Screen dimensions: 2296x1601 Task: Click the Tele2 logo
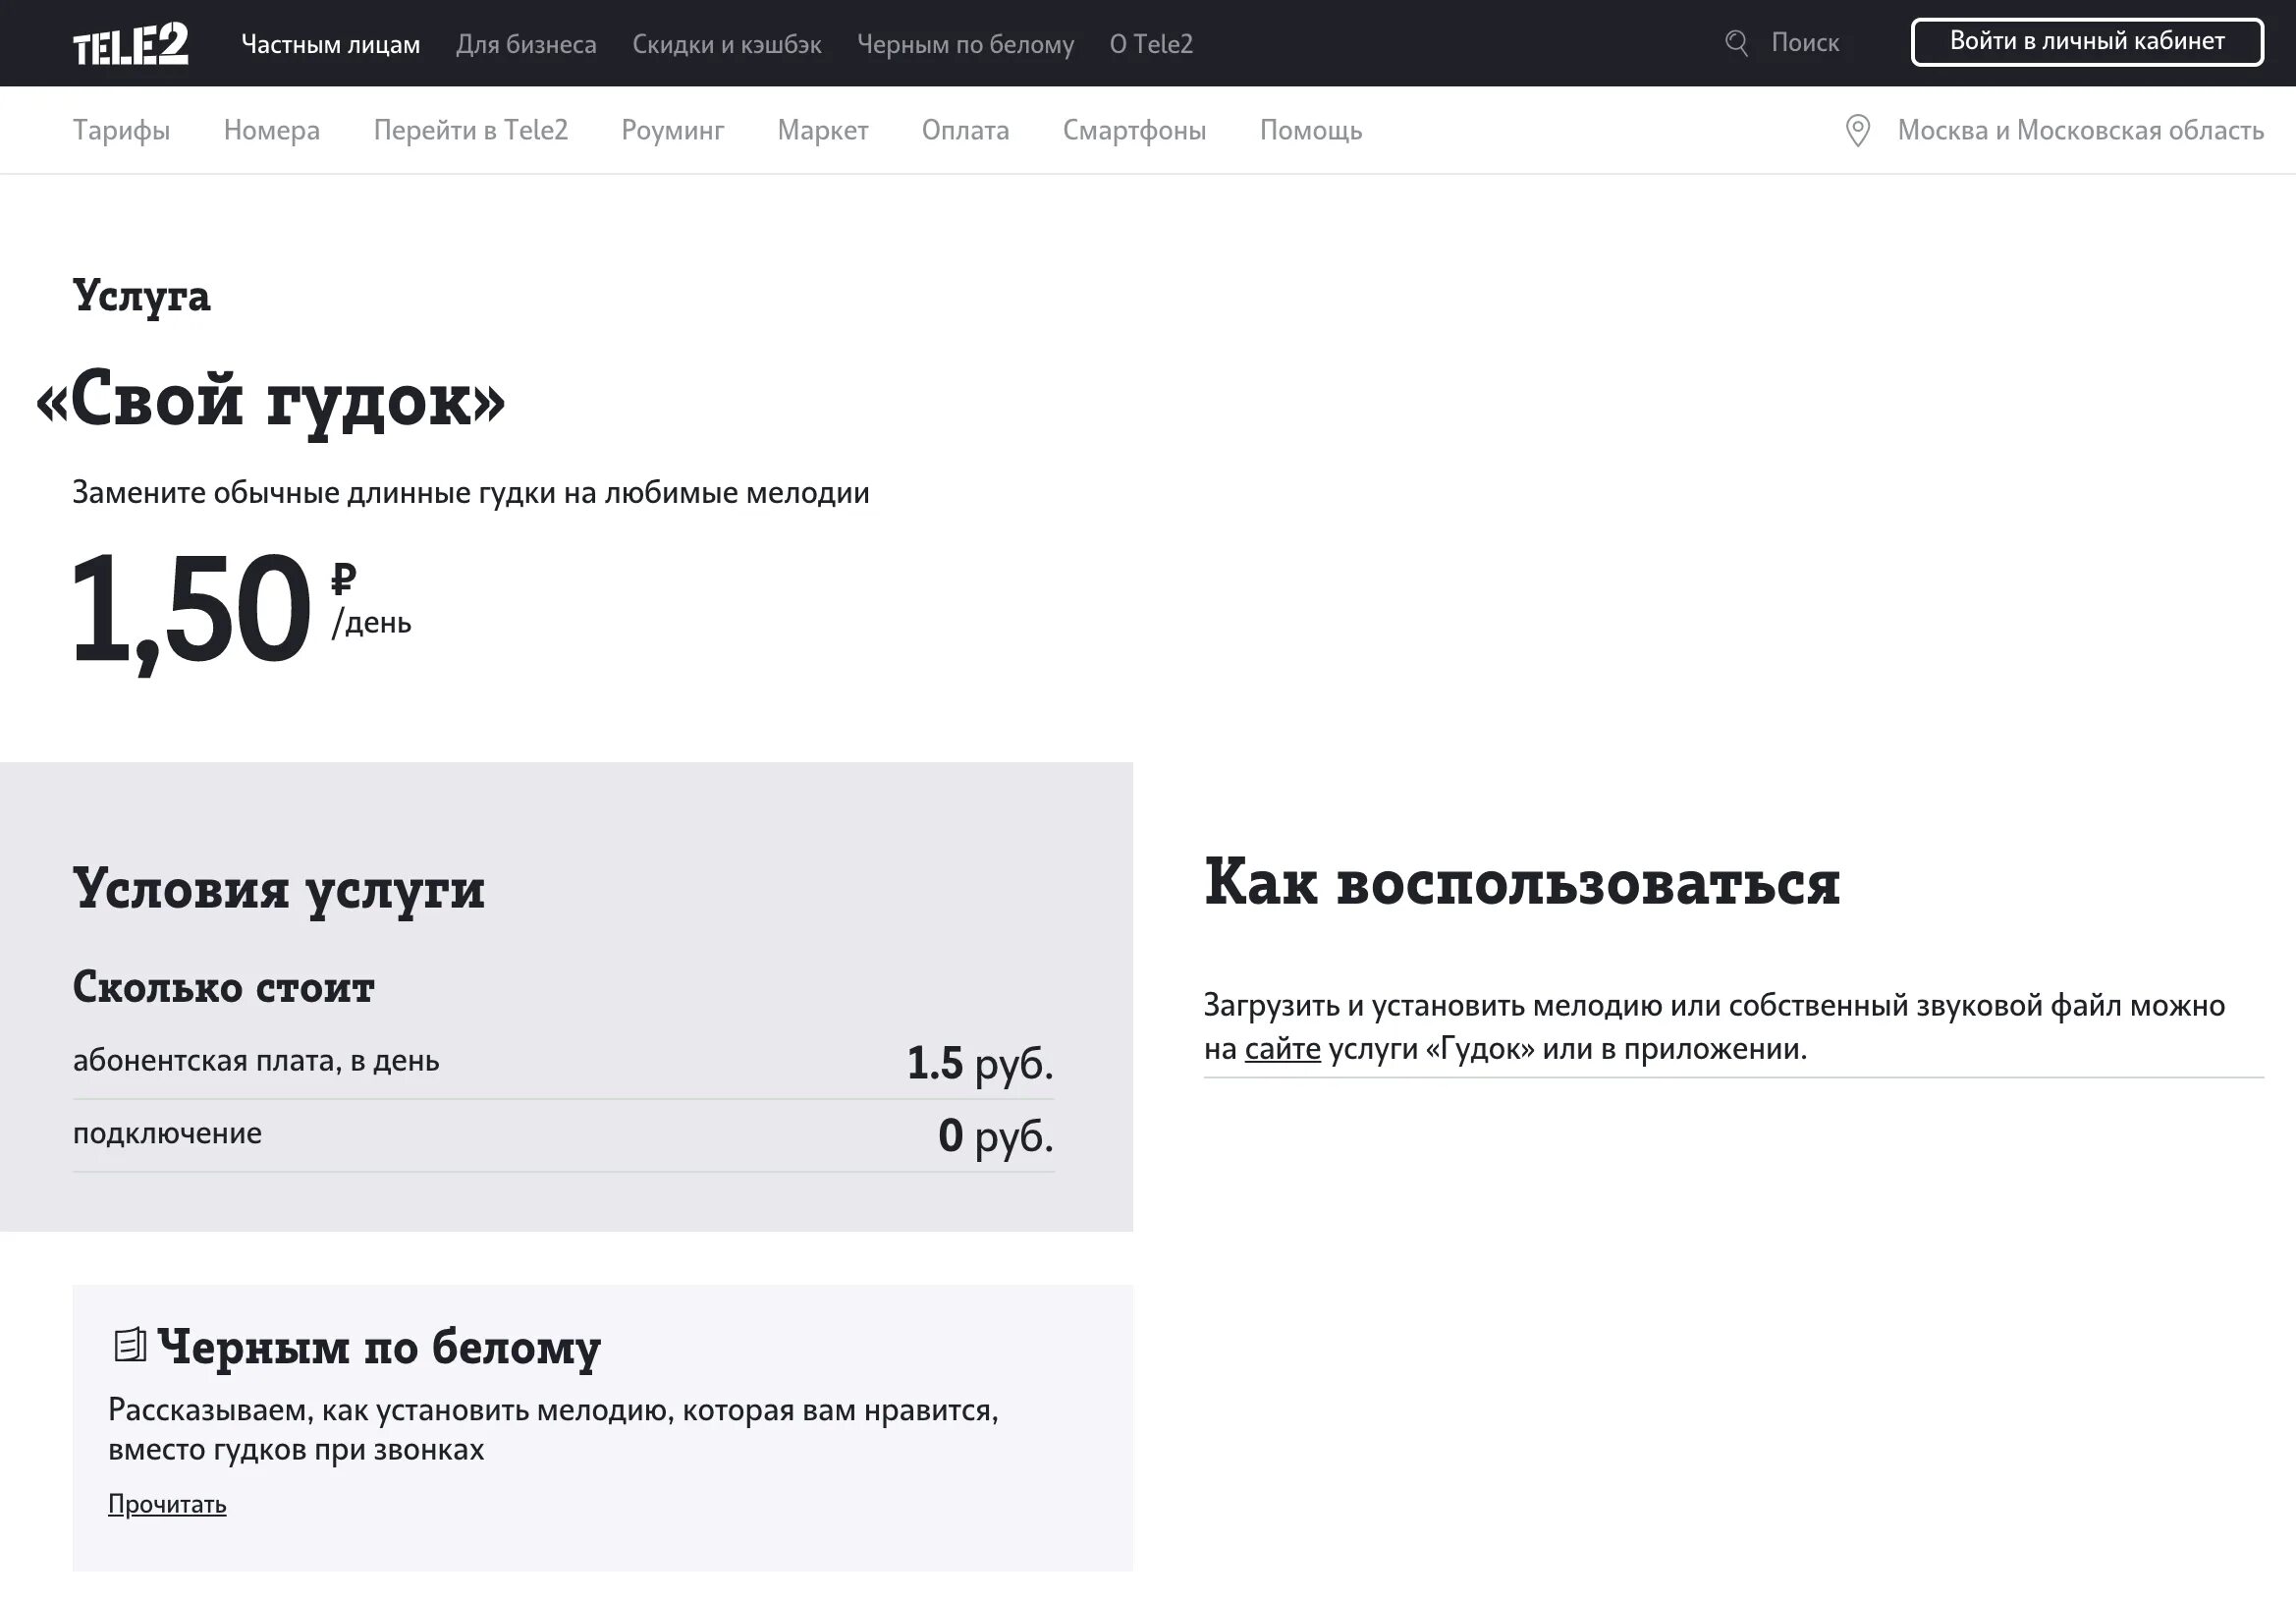click(x=130, y=45)
